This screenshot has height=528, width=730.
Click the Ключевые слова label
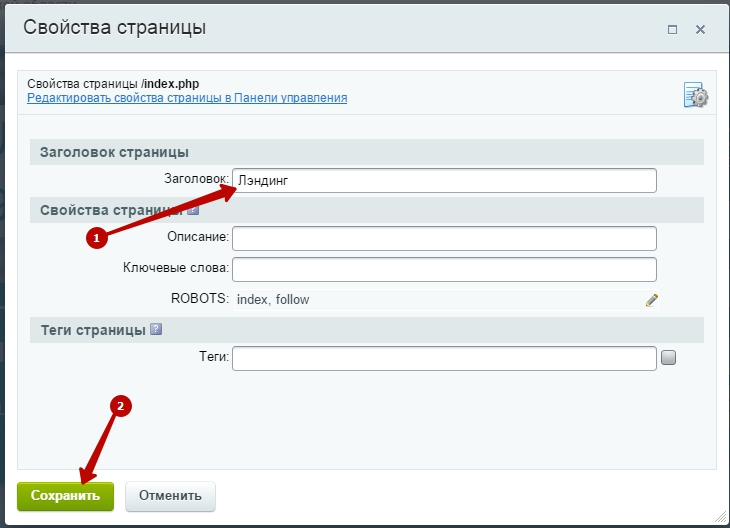pos(176,269)
